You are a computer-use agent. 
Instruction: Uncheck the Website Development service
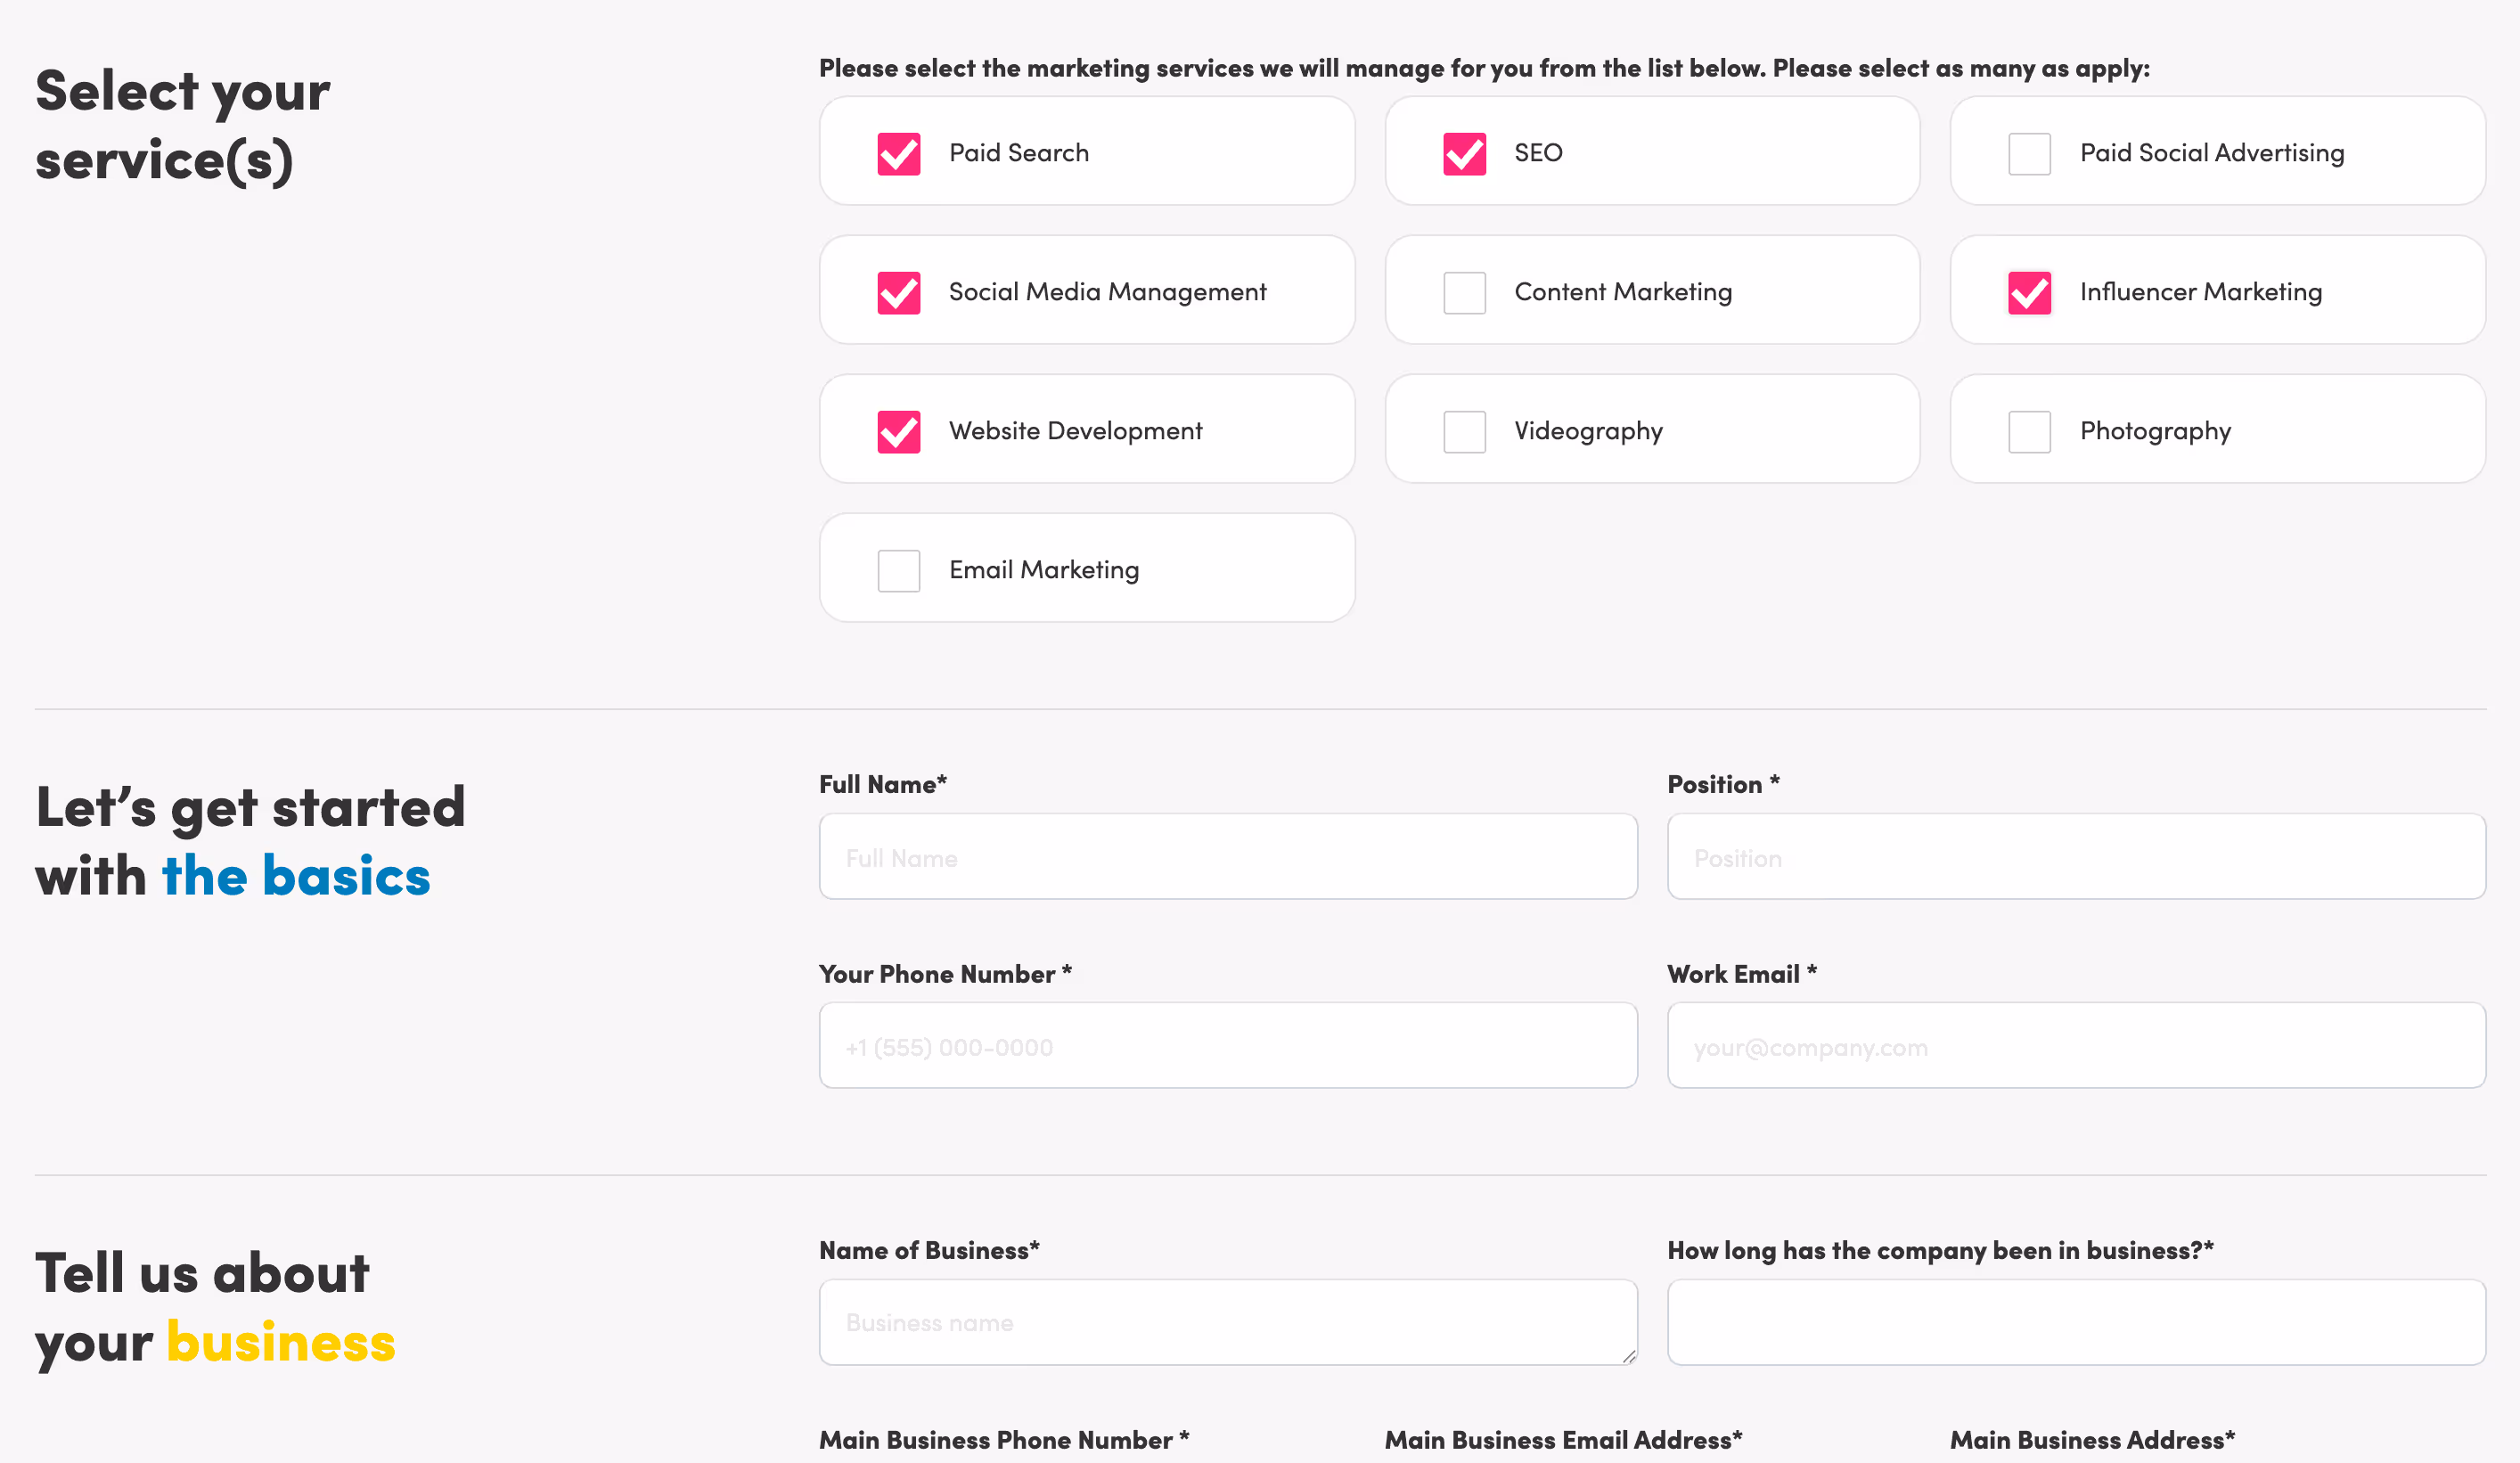(x=899, y=431)
